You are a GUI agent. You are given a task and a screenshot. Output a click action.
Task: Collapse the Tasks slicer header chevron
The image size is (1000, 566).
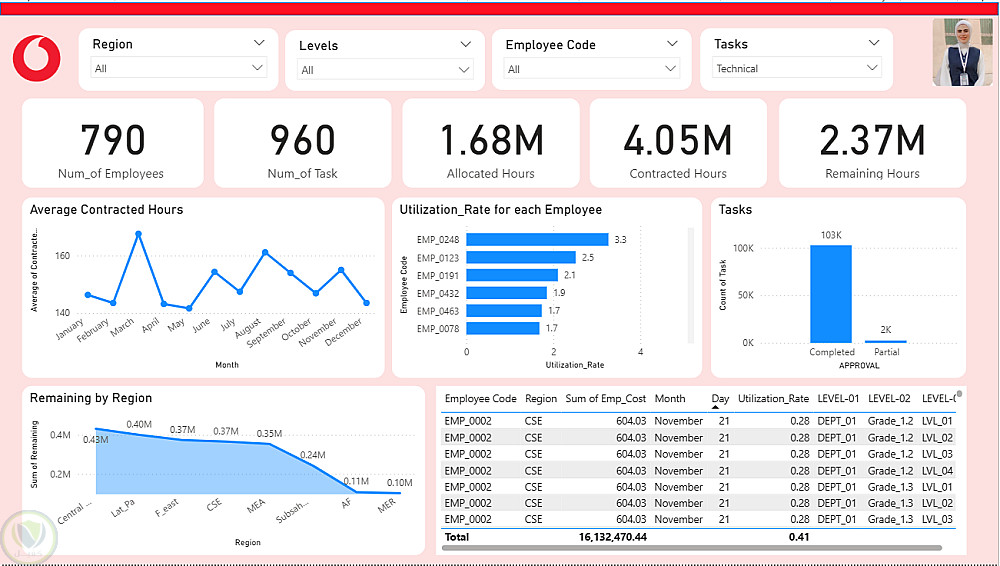pyautogui.click(x=874, y=43)
